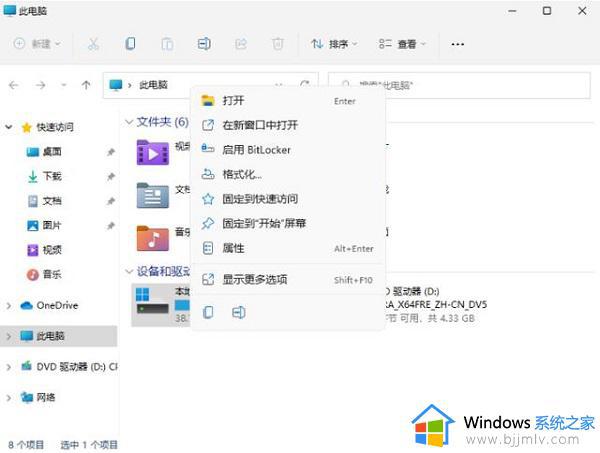Go up one folder level with up arrow
The image size is (600, 453).
87,85
